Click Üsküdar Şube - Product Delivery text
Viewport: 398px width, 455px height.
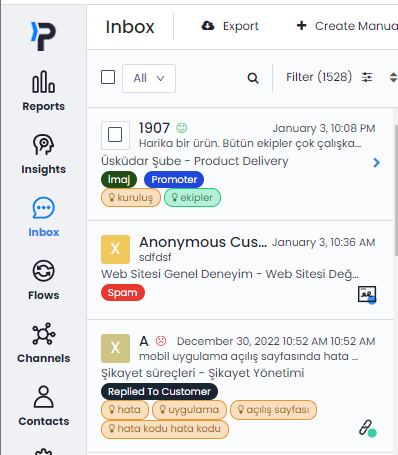[195, 161]
